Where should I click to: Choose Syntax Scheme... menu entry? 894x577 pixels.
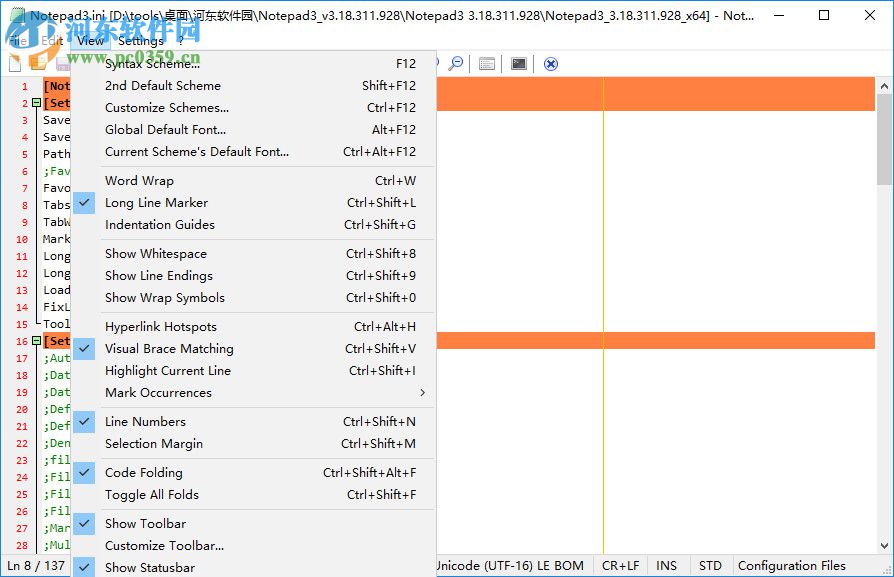coord(254,63)
